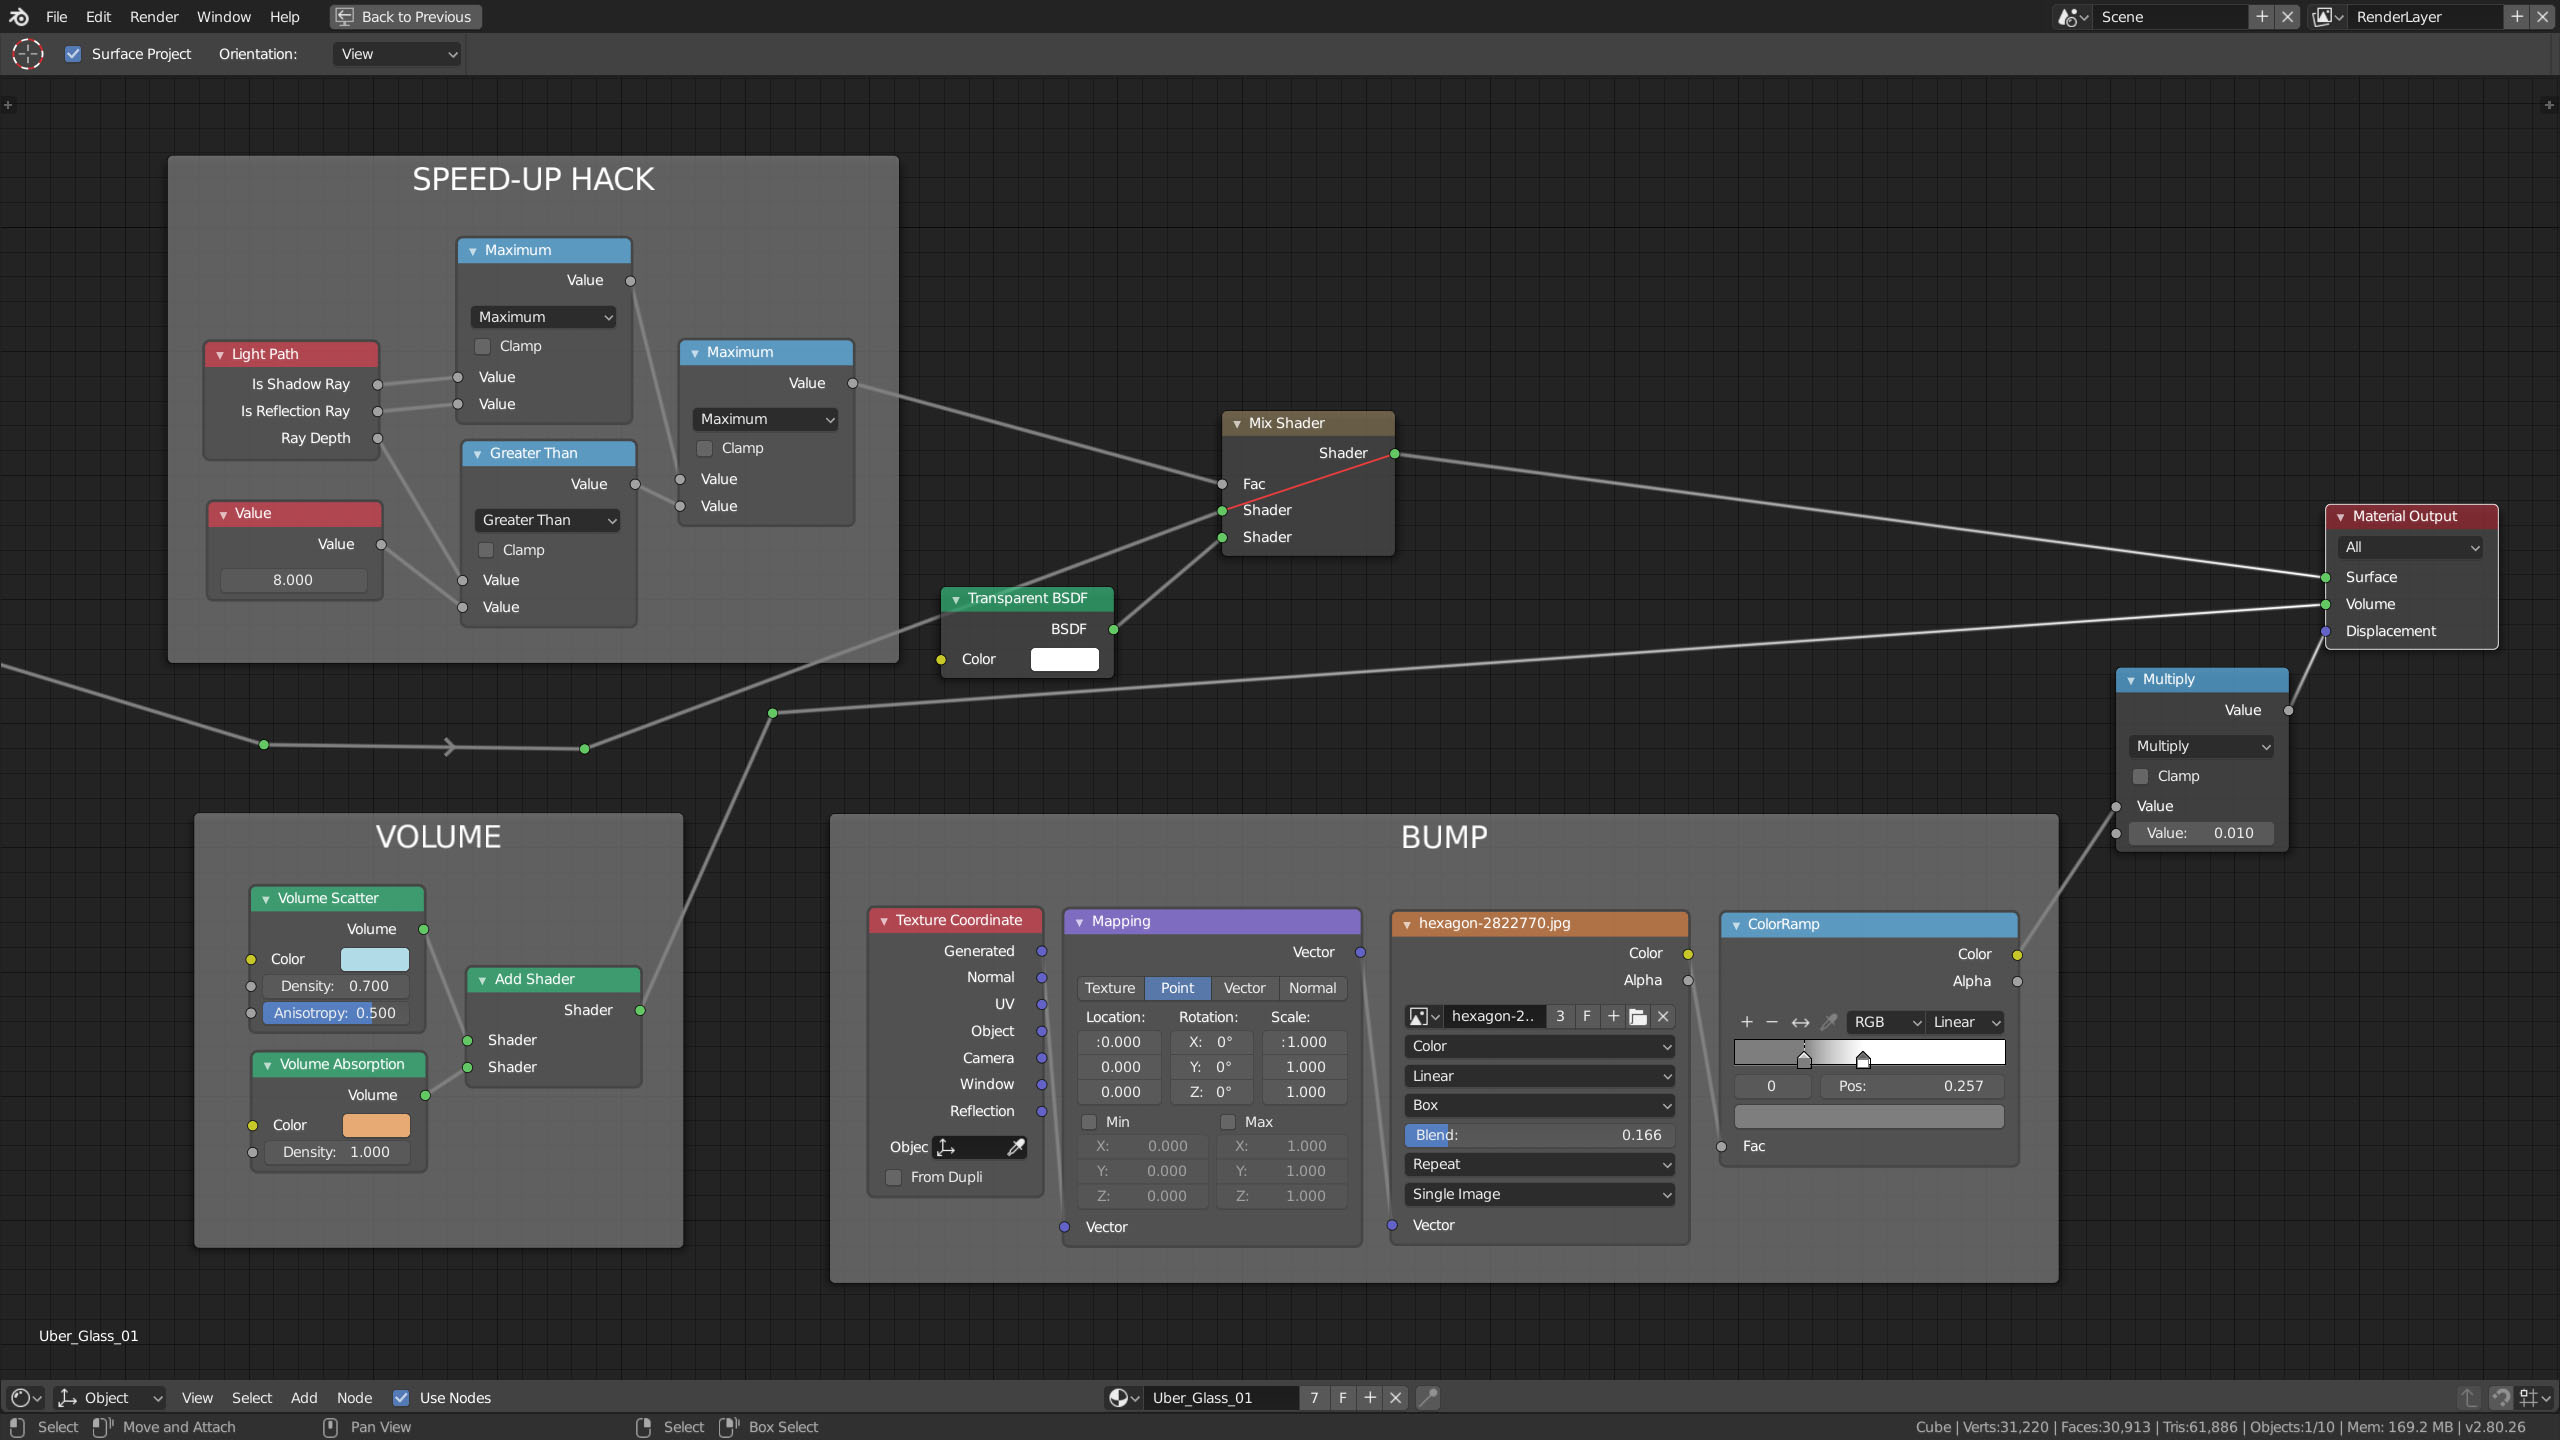Expand the Mapping node dropdown
The width and height of the screenshot is (2560, 1440).
click(x=1080, y=921)
